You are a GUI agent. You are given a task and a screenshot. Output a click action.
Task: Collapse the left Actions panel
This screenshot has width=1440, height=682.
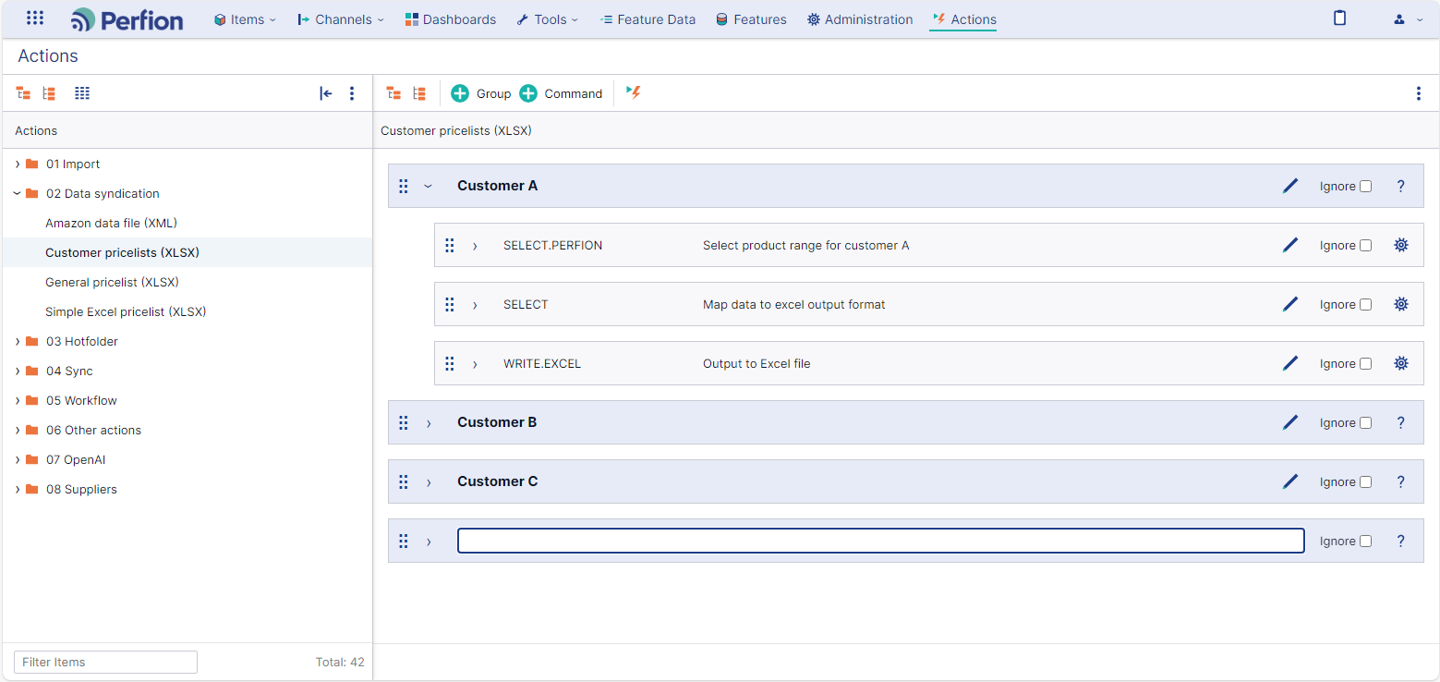tap(325, 93)
